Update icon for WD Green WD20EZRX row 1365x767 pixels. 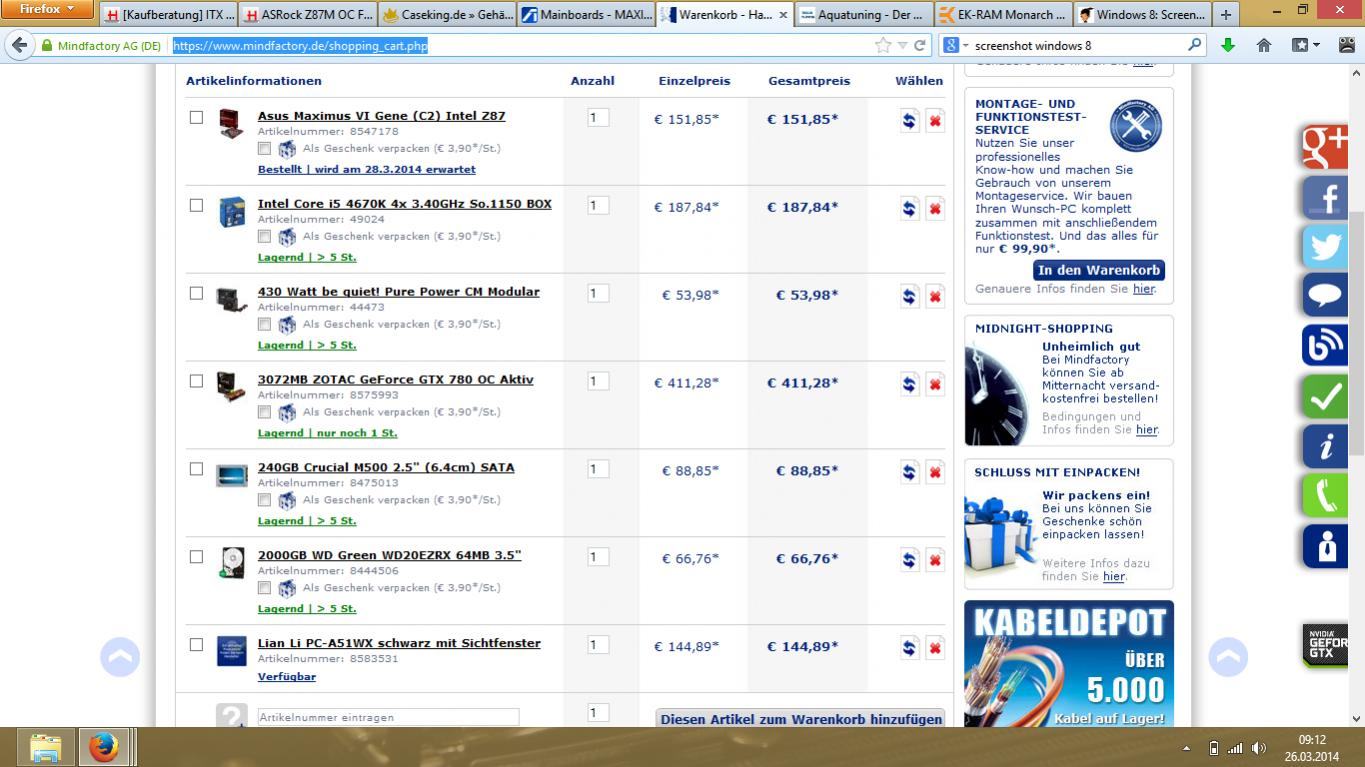909,560
